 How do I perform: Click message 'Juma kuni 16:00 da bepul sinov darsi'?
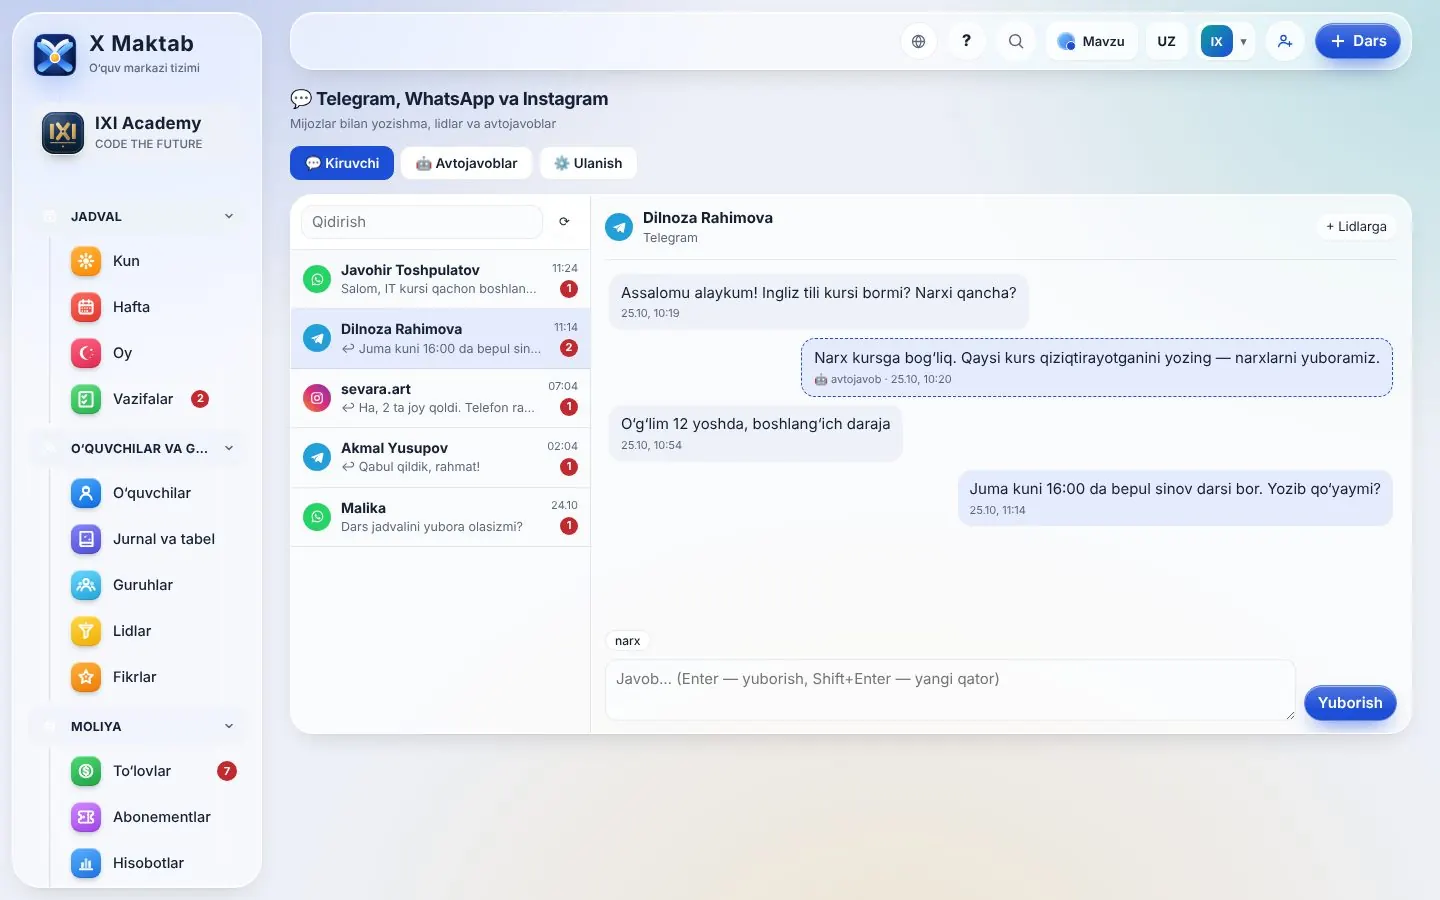1175,498
